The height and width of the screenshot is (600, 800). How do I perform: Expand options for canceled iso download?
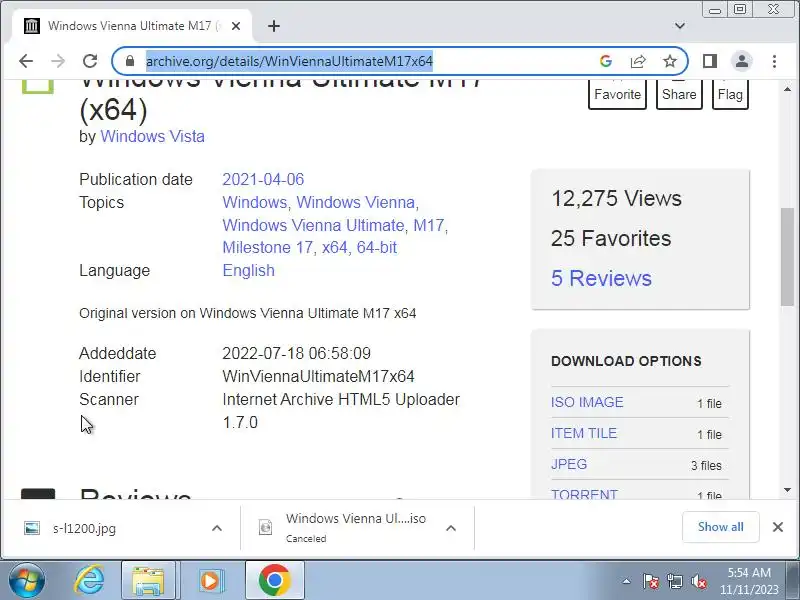pyautogui.click(x=451, y=528)
